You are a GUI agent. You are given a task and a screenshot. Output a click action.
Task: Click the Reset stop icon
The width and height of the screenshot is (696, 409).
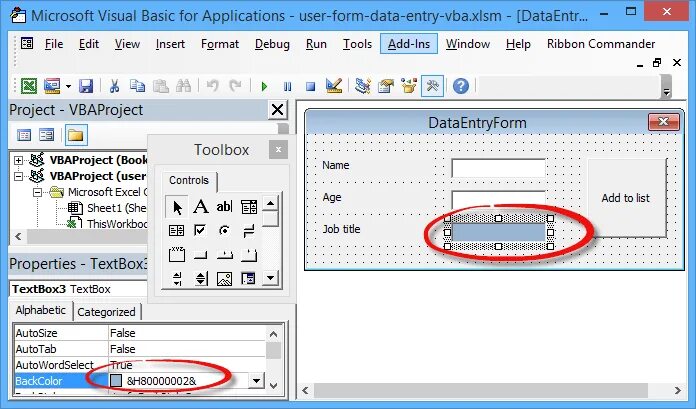tap(311, 86)
